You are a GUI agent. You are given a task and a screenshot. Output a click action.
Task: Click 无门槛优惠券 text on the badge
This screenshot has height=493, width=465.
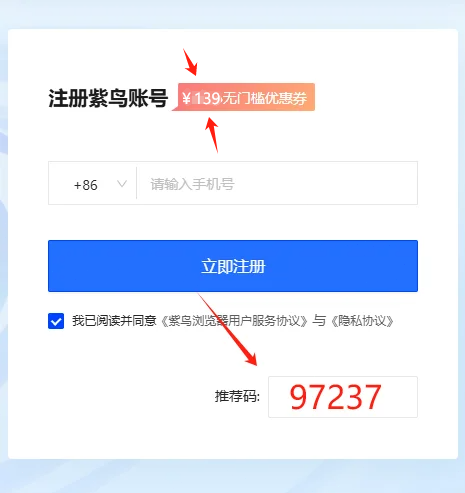coord(265,98)
